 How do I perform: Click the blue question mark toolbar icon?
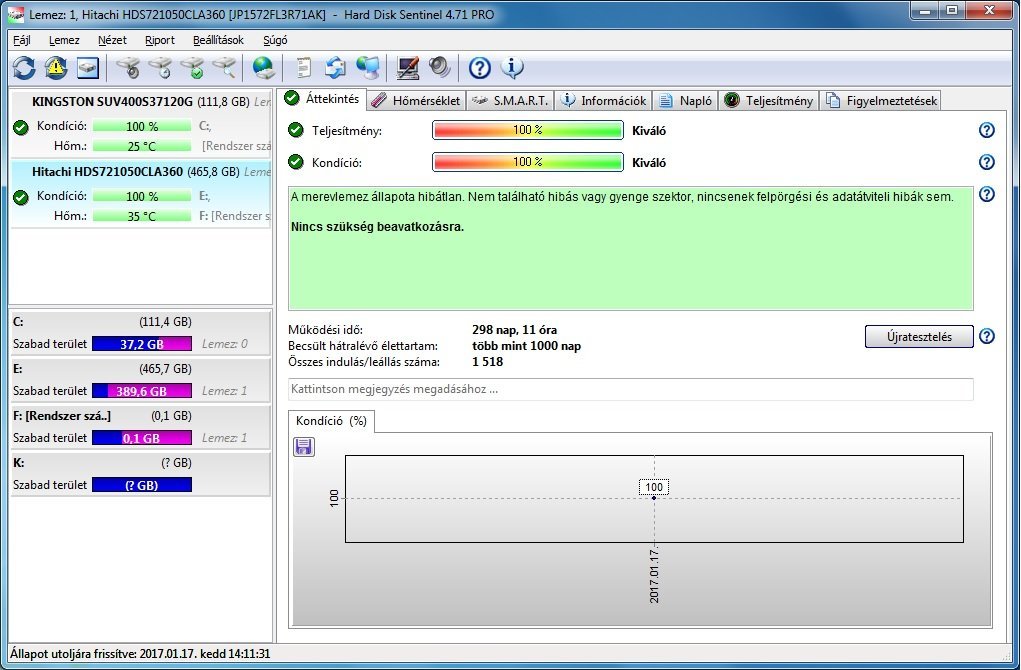480,68
